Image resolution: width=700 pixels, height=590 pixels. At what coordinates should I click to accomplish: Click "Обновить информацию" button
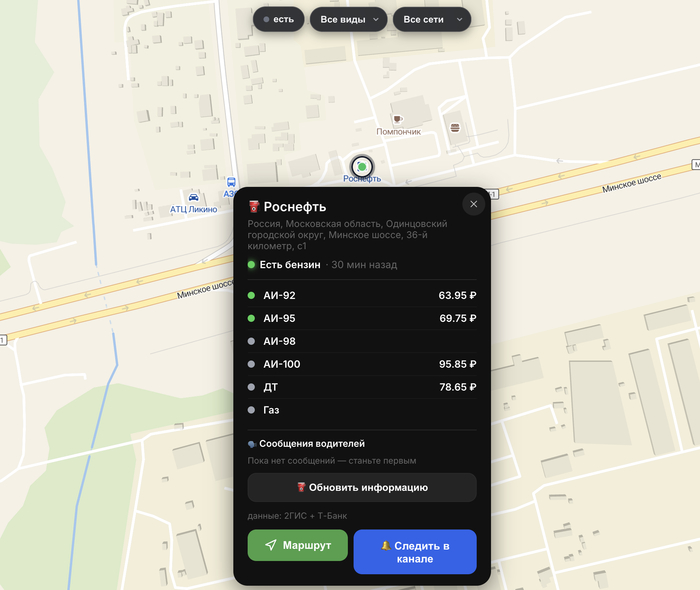(x=362, y=487)
